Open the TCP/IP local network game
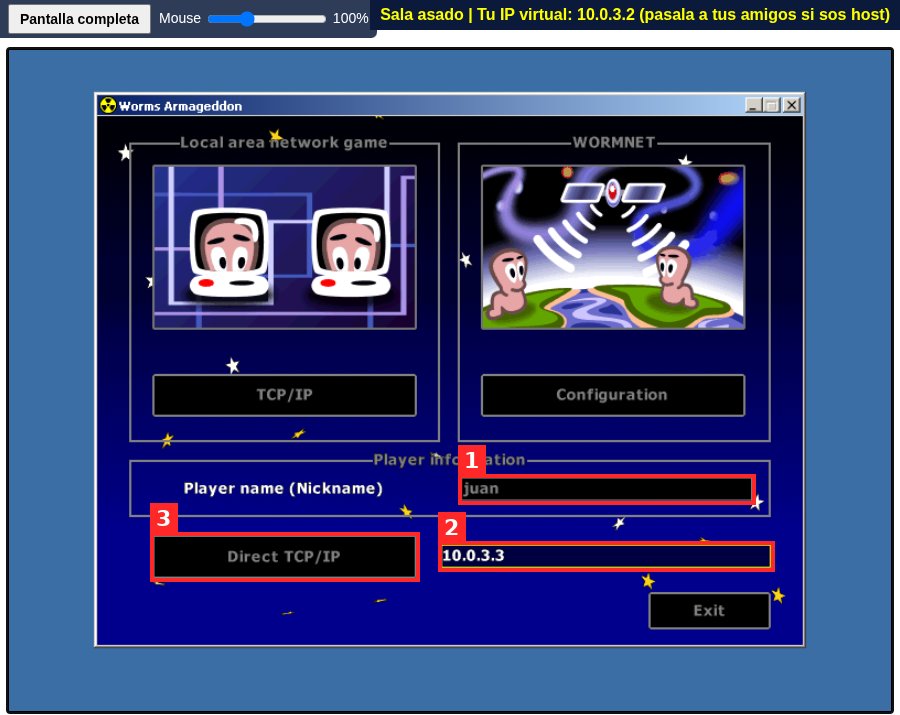 [285, 395]
